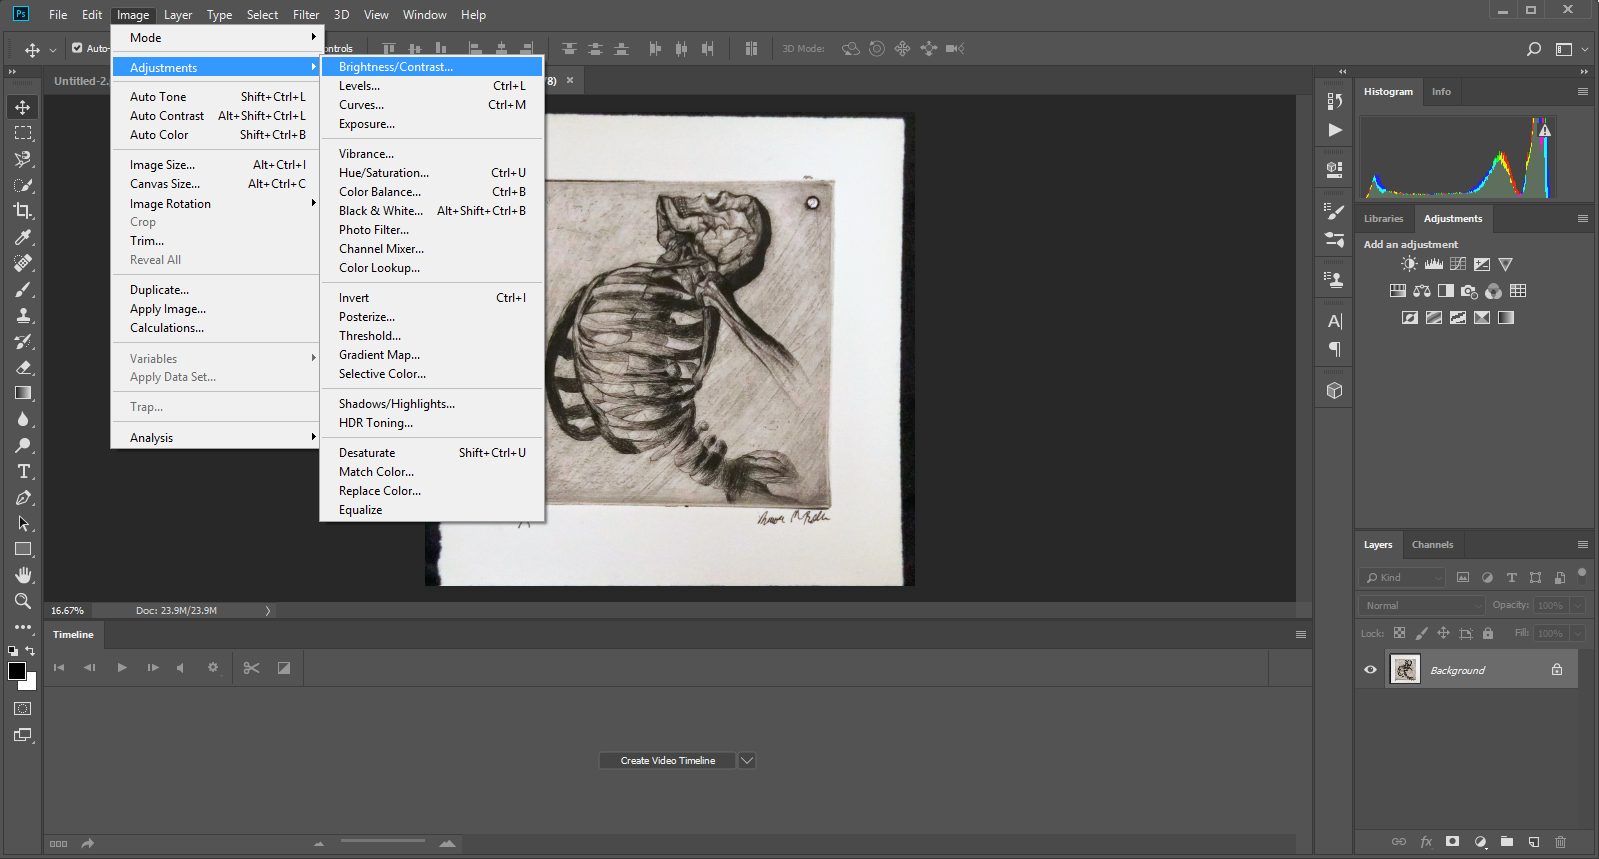Select the Blur tool
This screenshot has width=1599, height=859.
point(23,419)
